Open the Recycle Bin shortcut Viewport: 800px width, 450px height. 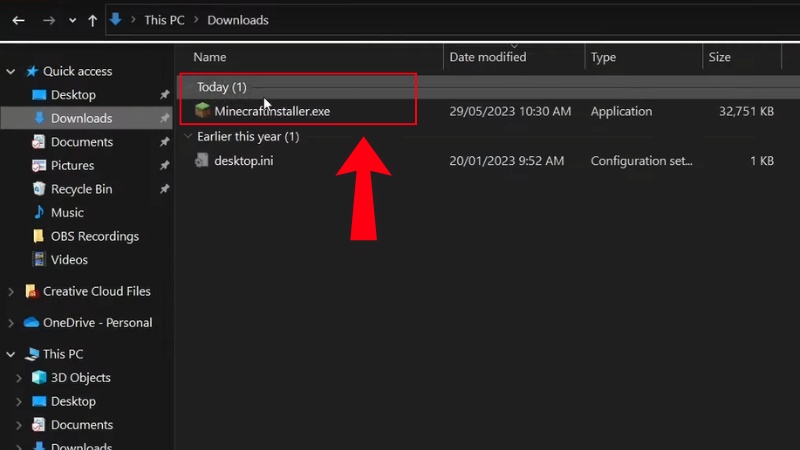81,189
